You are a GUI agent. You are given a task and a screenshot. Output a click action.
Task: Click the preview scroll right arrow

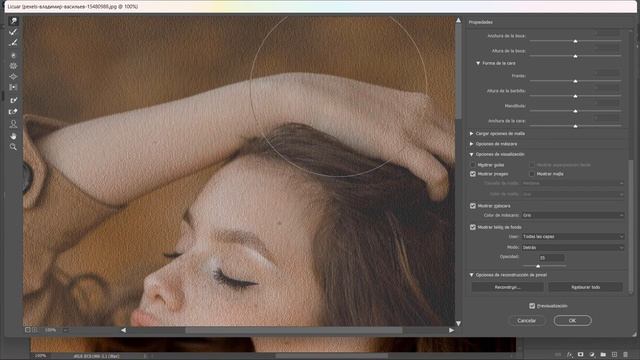tap(451, 330)
